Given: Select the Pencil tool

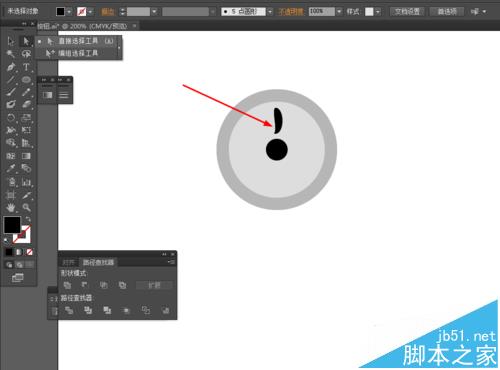Looking at the screenshot, I should (26, 92).
